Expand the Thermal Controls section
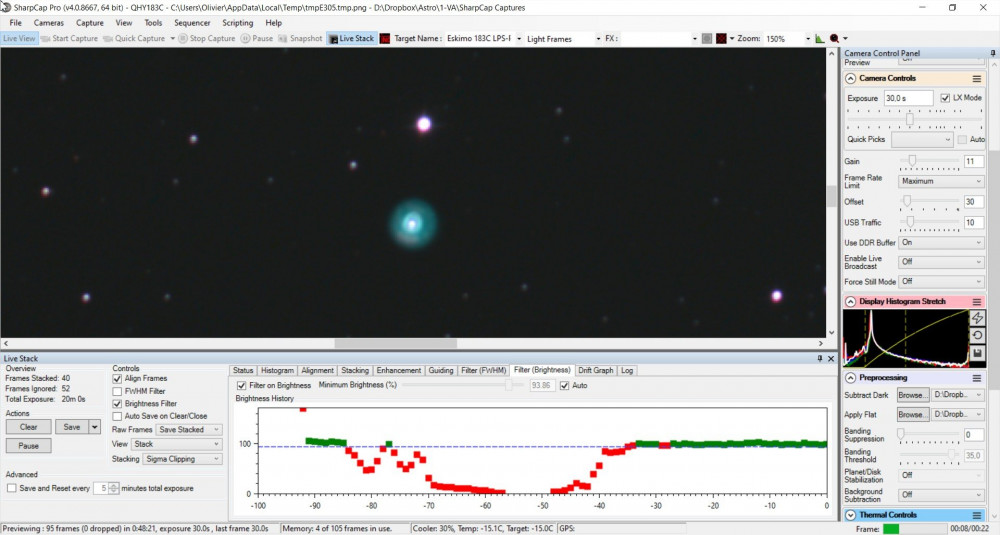 tap(851, 515)
